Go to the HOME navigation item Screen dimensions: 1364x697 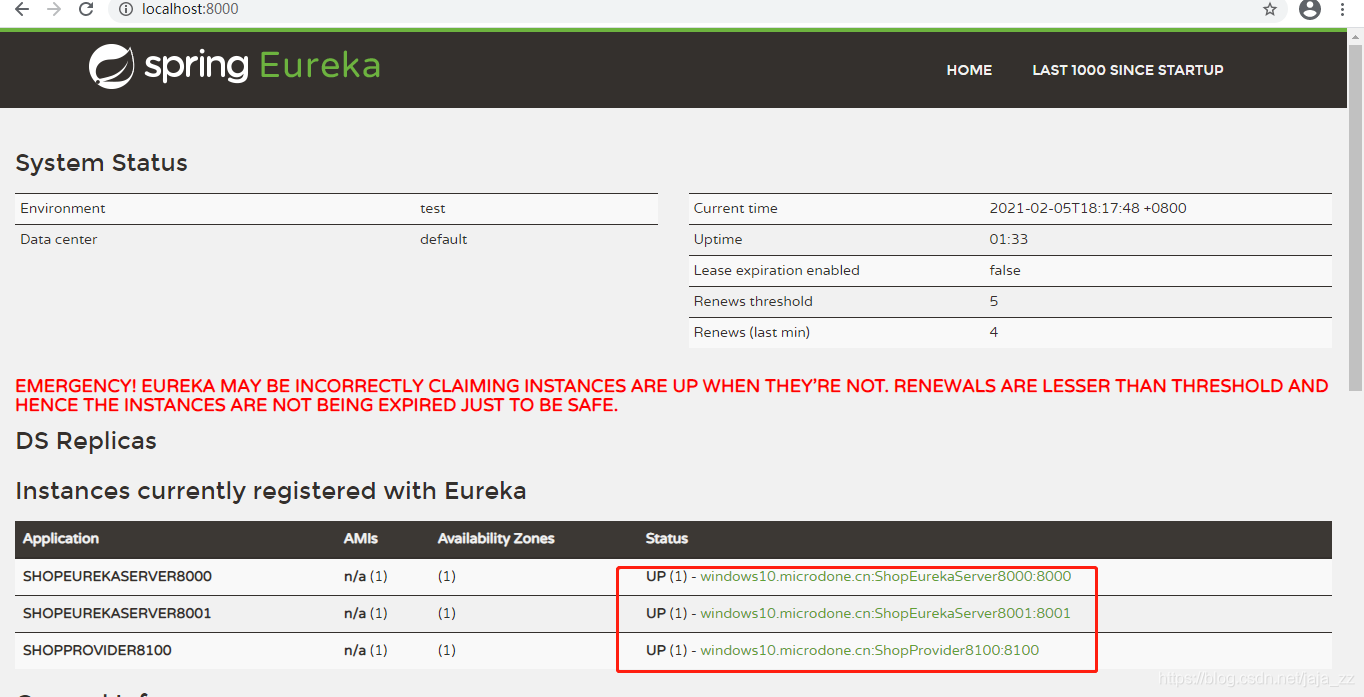point(968,70)
